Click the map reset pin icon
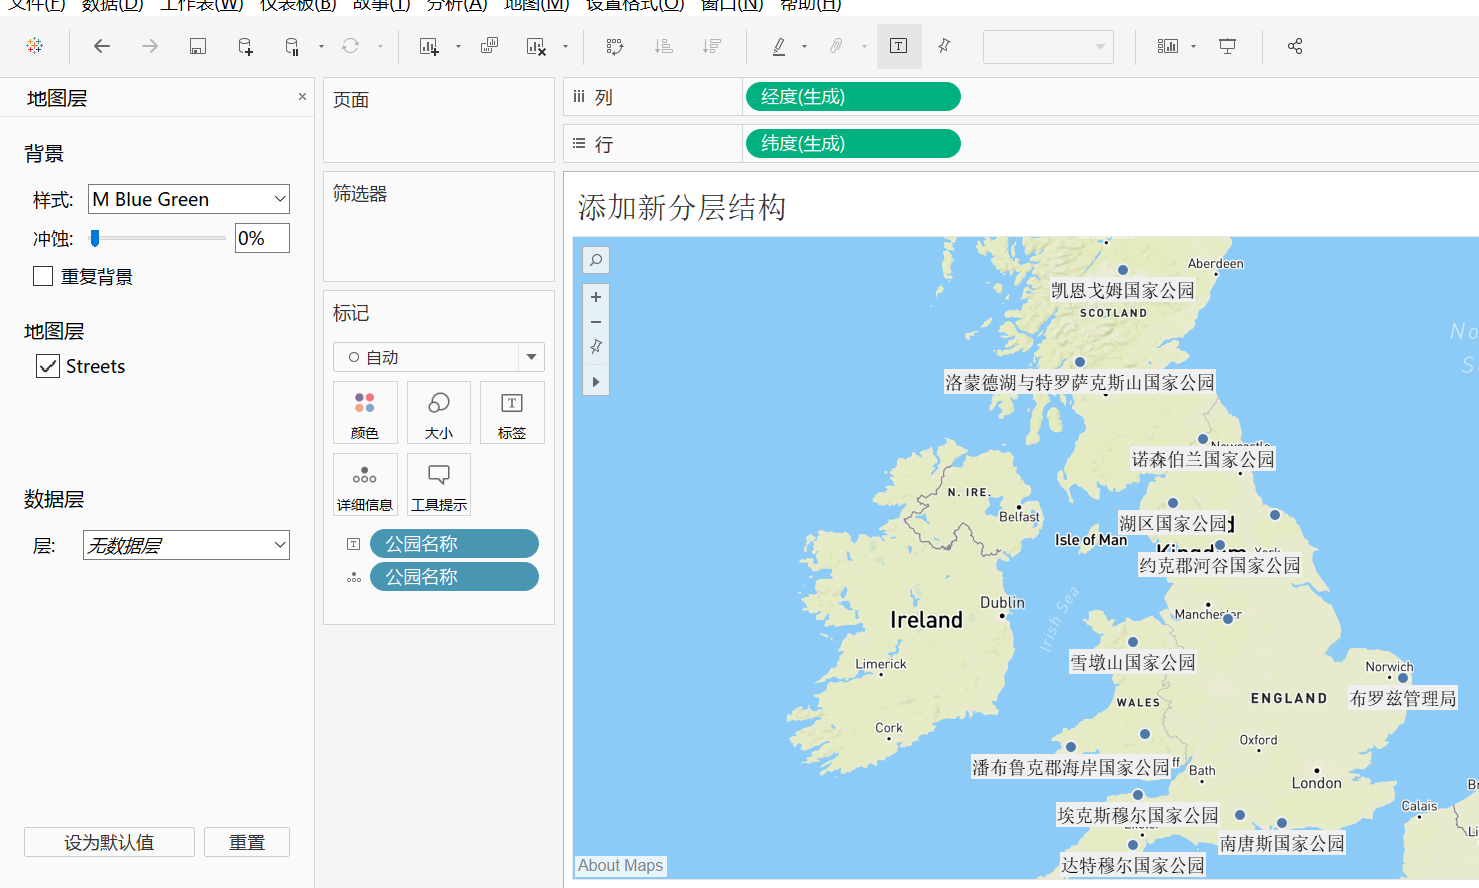The height and width of the screenshot is (888, 1479). (x=596, y=347)
